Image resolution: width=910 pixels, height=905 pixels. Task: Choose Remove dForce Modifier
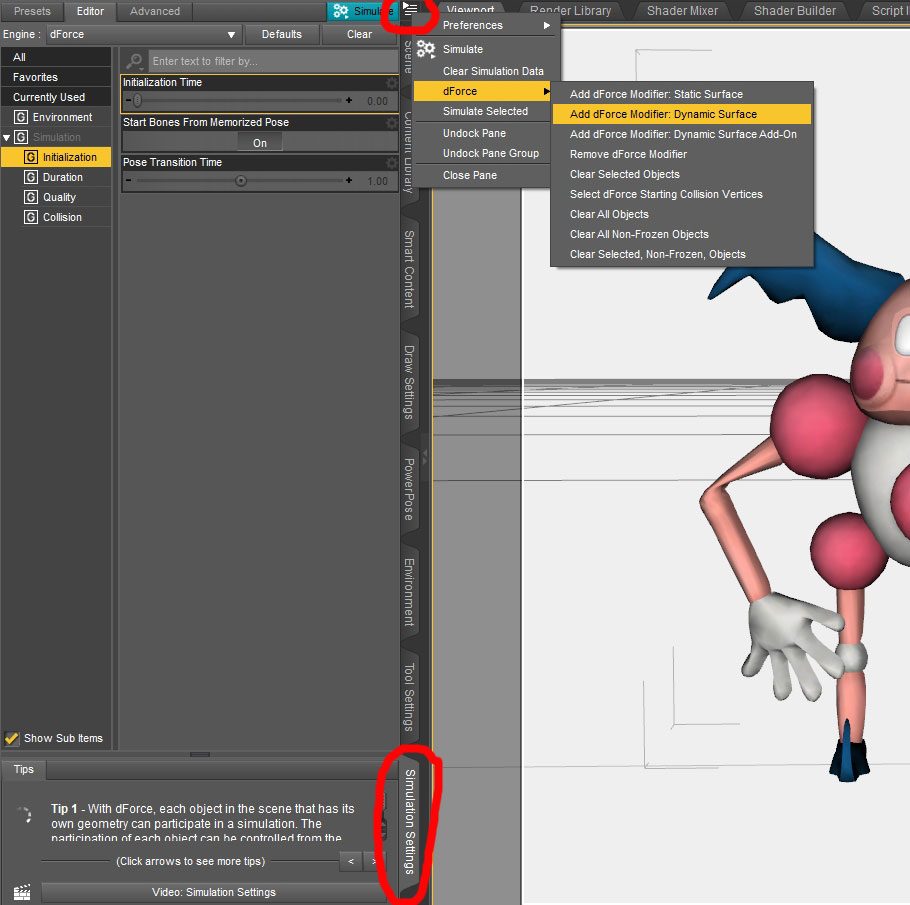681,154
